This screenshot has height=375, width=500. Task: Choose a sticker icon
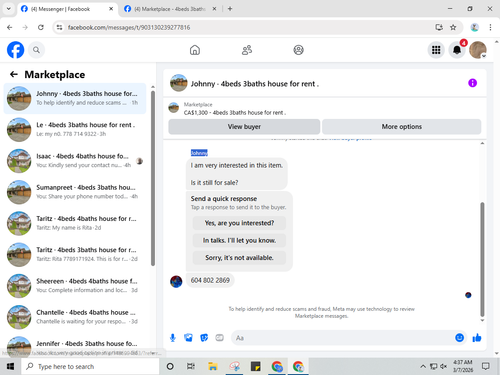click(x=204, y=338)
